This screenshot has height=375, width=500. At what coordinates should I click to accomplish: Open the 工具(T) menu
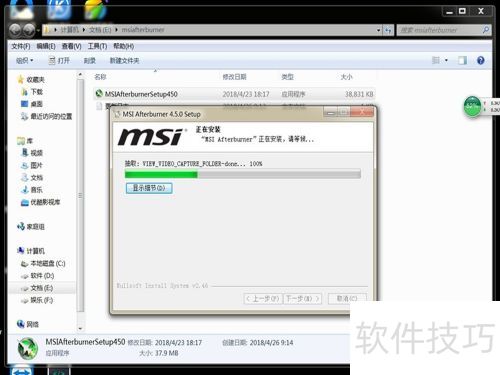[x=97, y=46]
